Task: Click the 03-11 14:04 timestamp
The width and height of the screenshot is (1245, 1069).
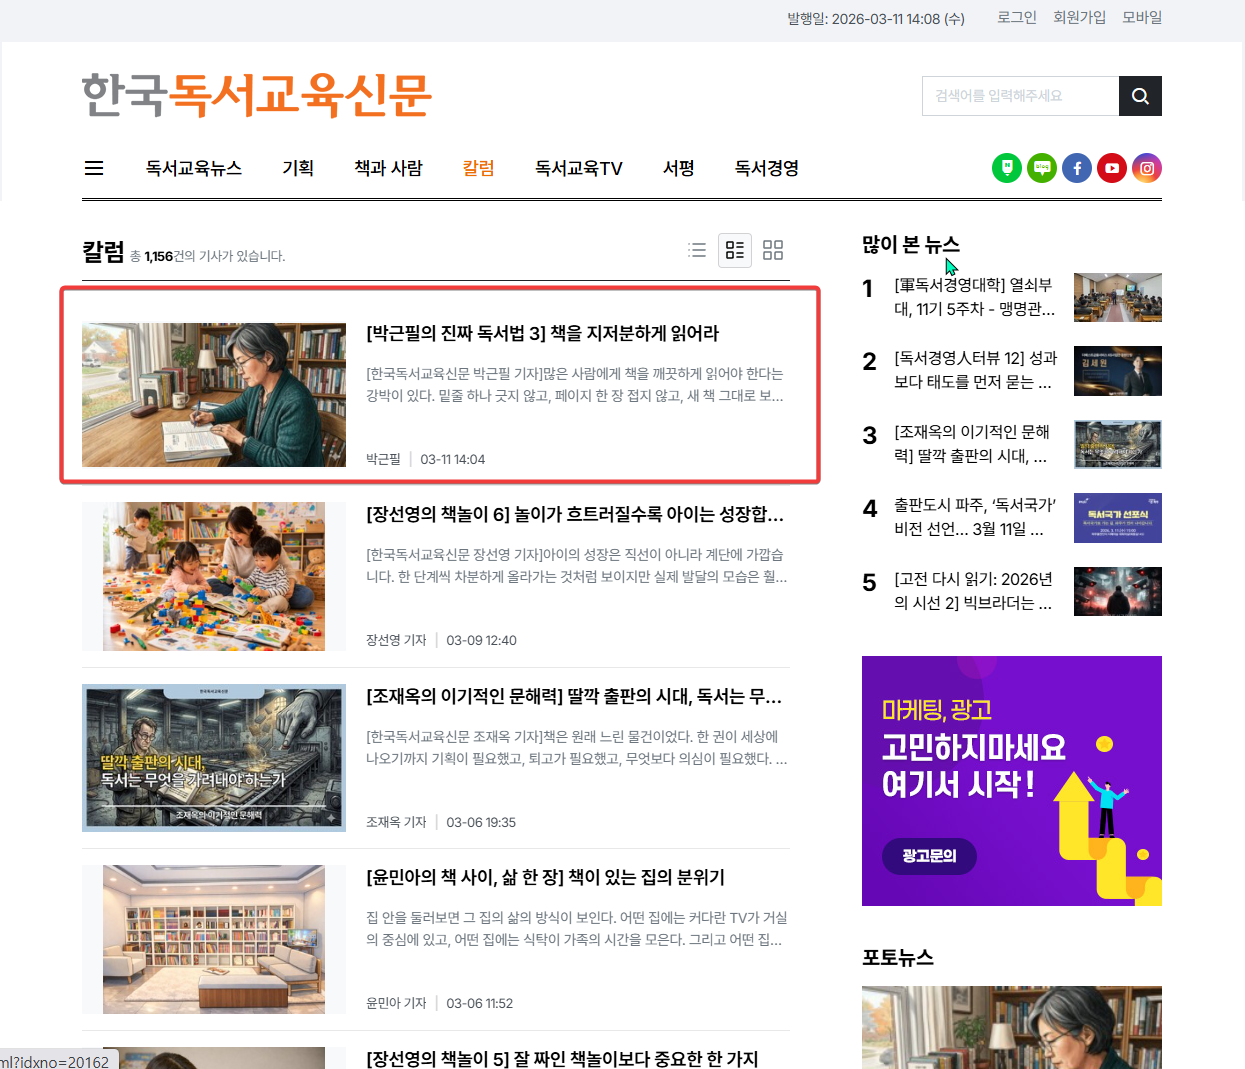Action: point(453,459)
